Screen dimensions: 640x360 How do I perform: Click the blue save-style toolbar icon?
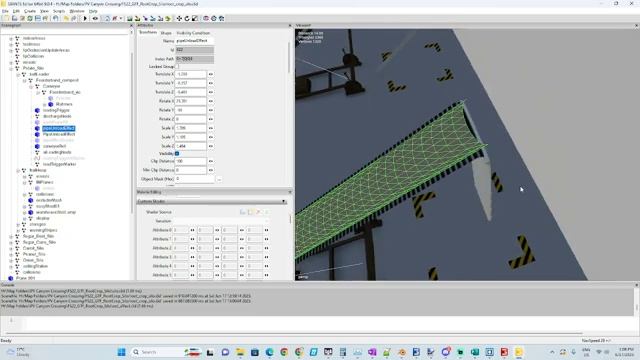(38, 18)
